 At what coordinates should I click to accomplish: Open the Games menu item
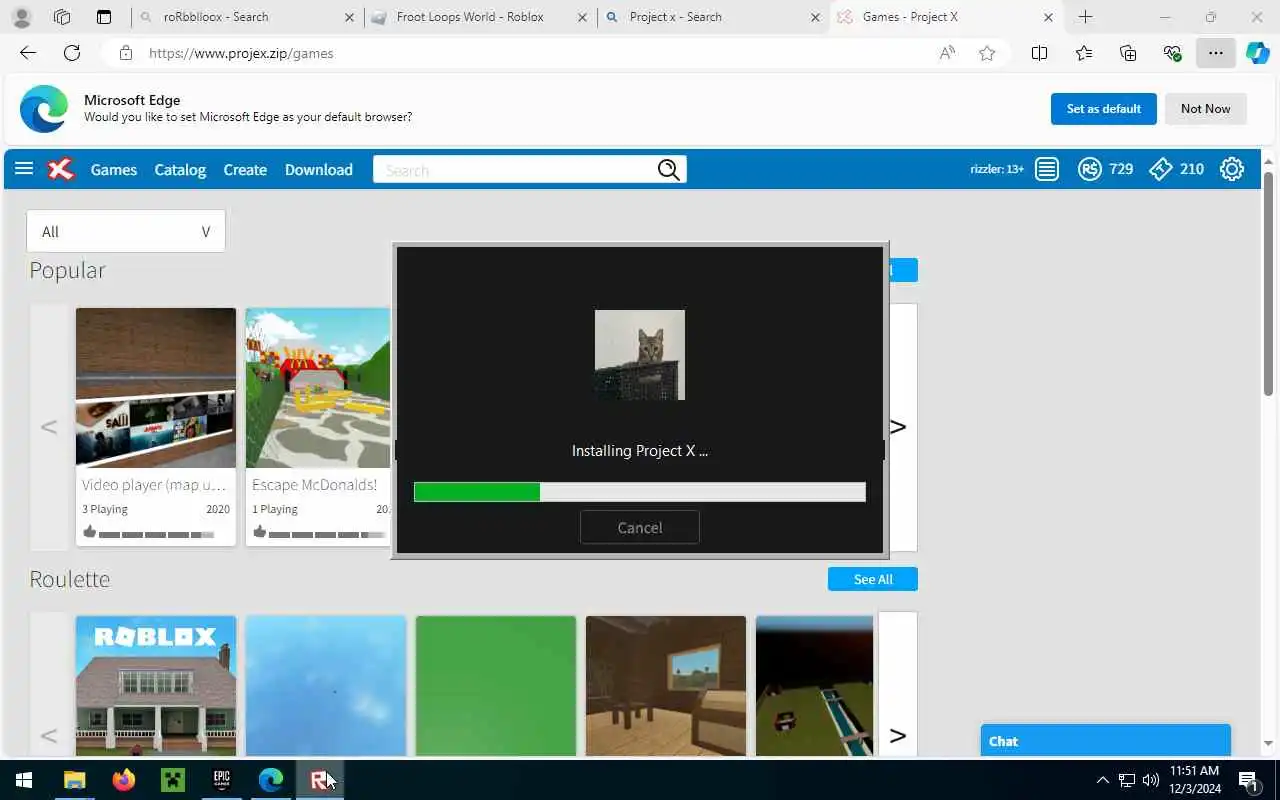click(x=114, y=170)
